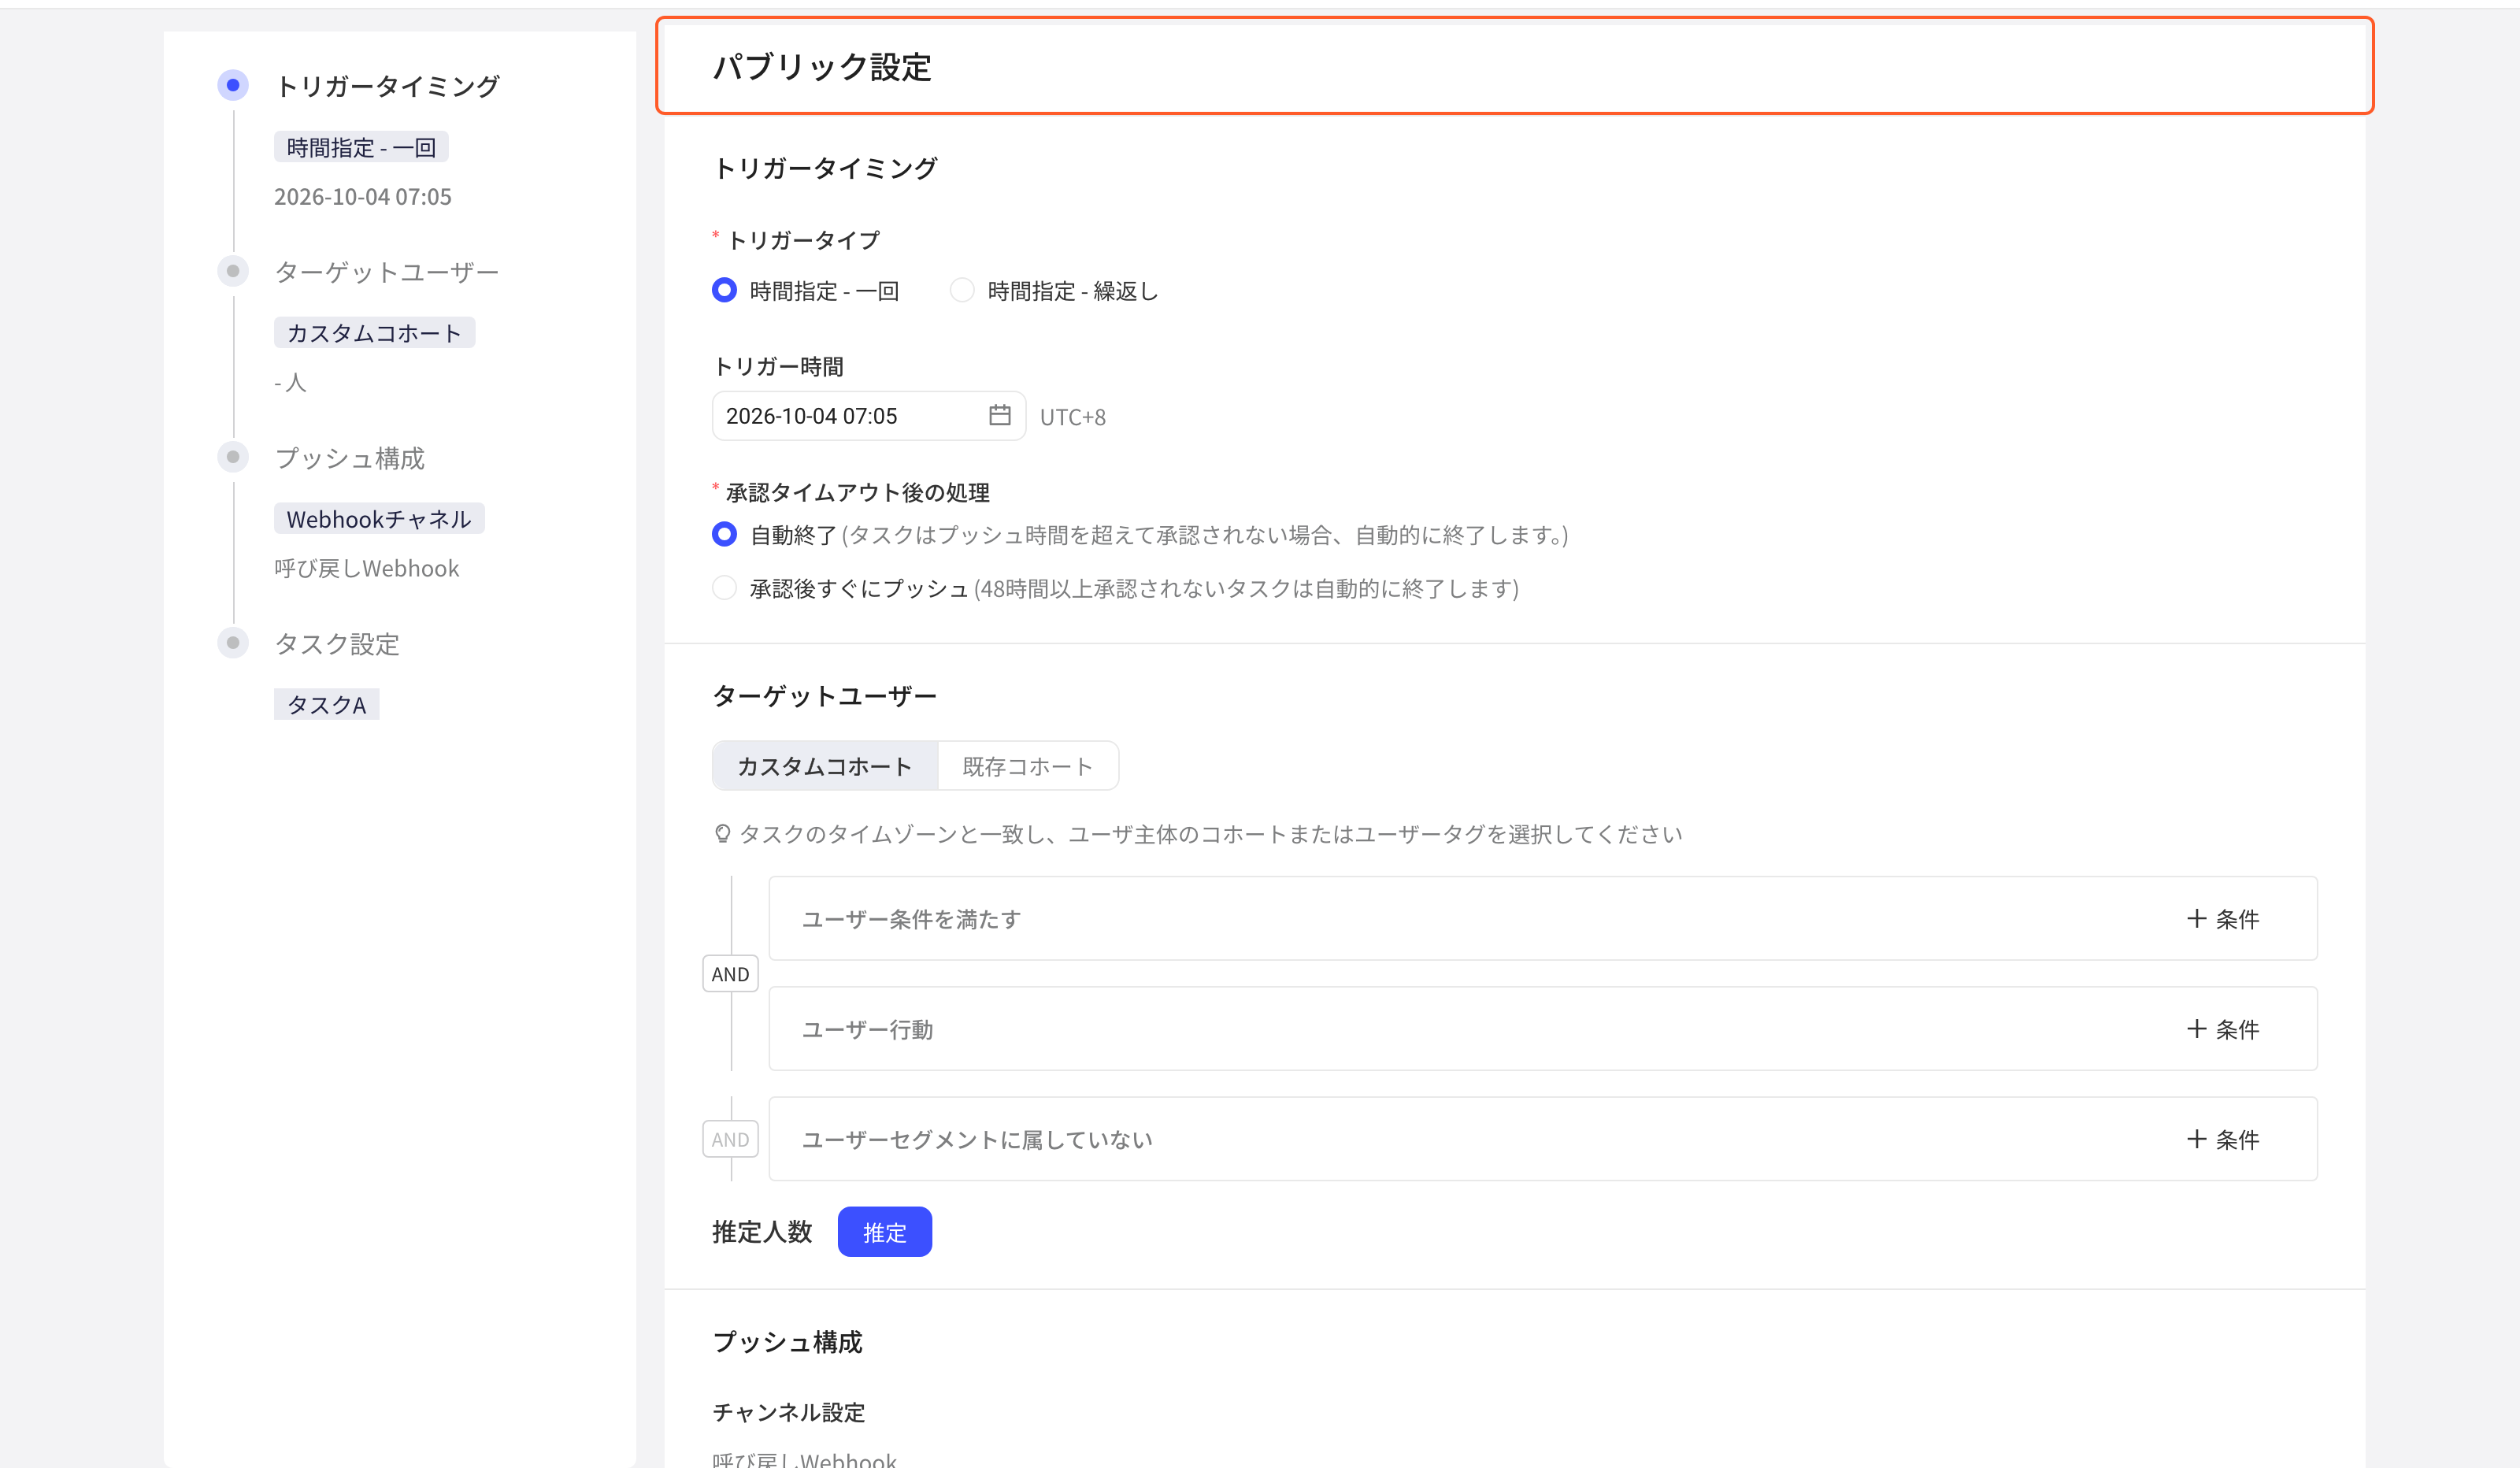Click the プッシュ構成 step circle icon
2520x1468 pixels.
(x=233, y=457)
